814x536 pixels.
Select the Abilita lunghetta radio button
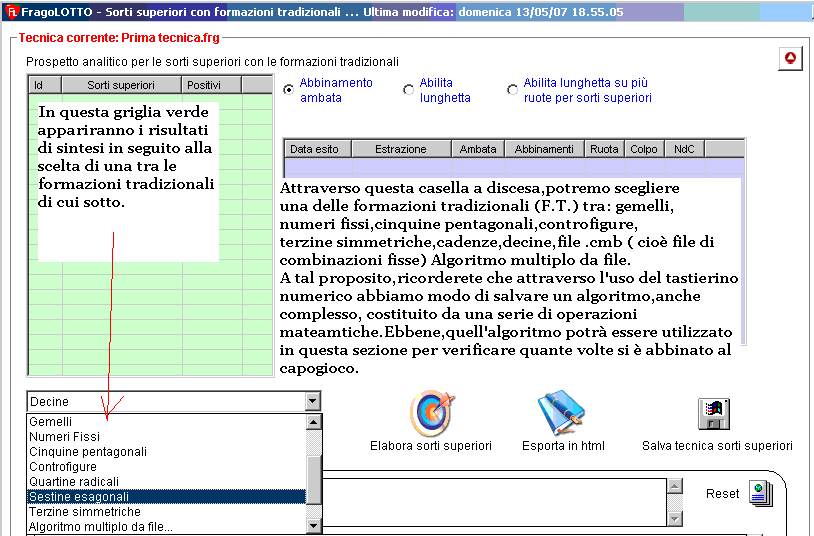pyautogui.click(x=408, y=90)
